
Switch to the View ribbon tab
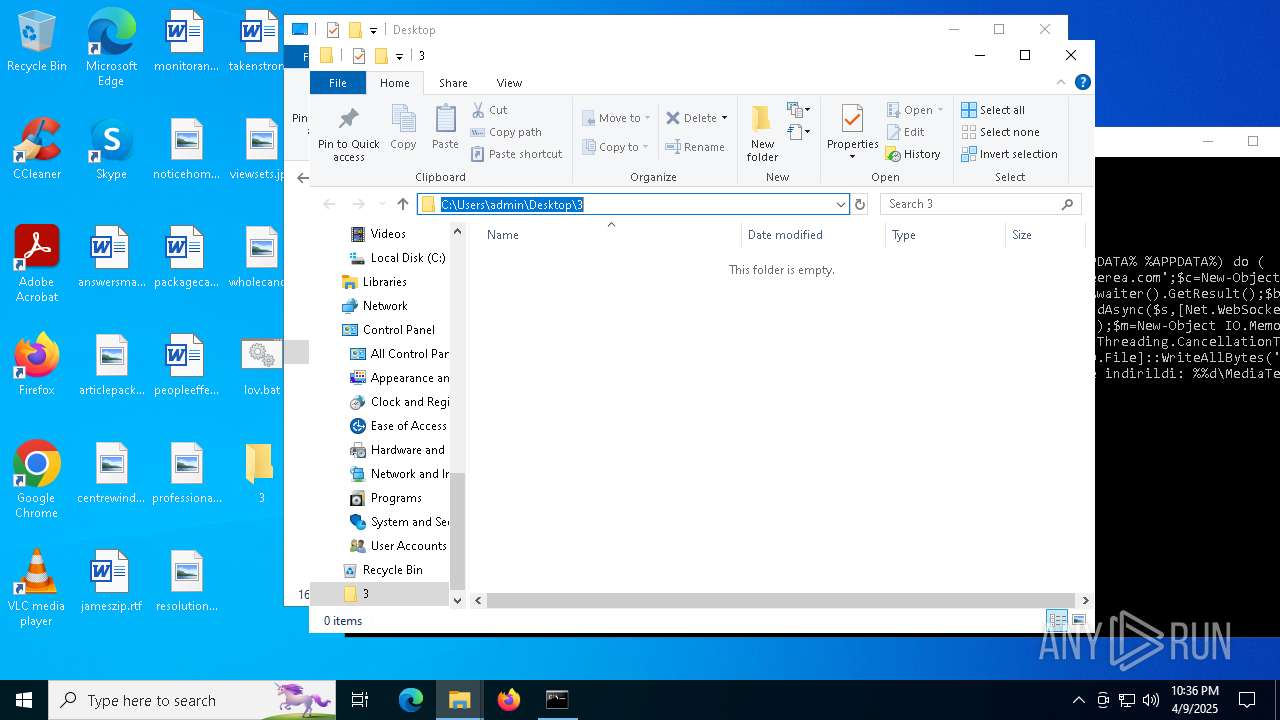click(509, 83)
